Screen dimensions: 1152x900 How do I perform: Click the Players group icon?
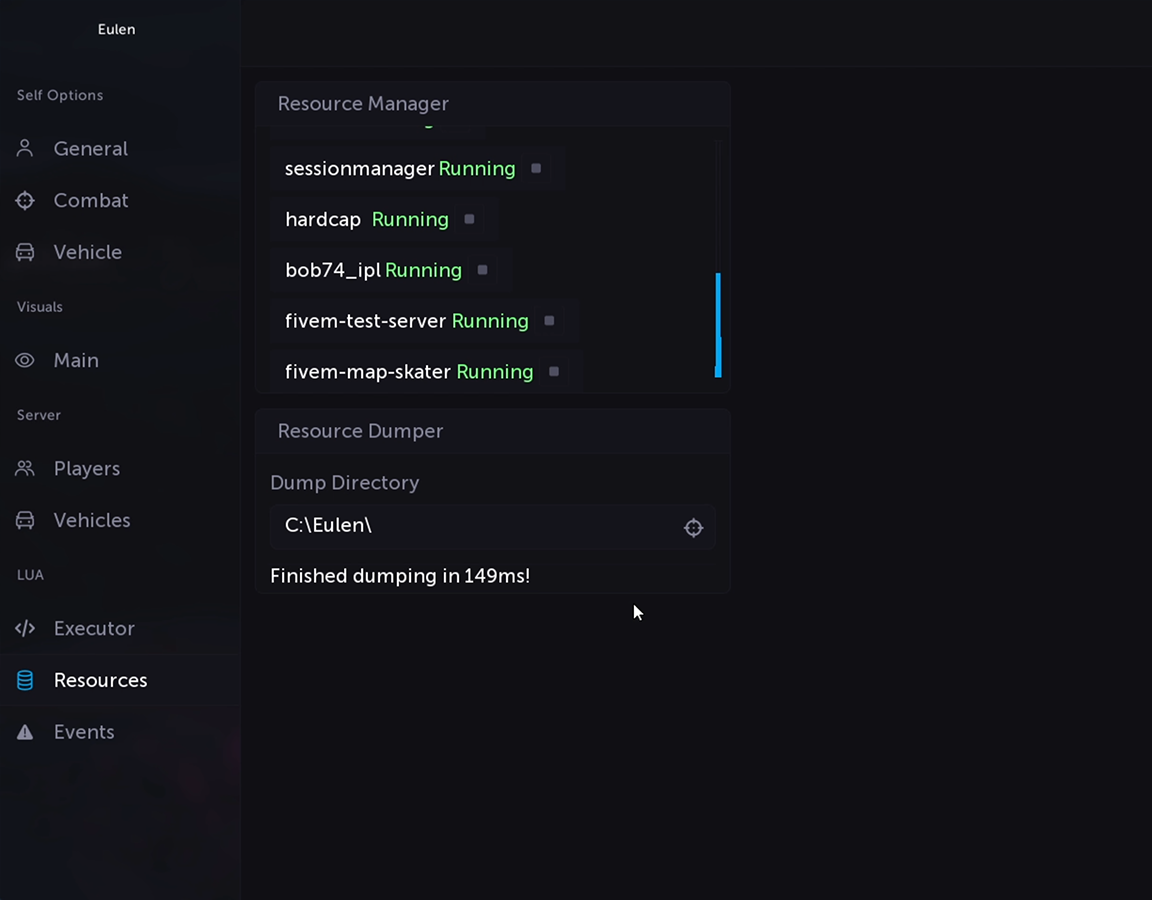[x=25, y=469]
